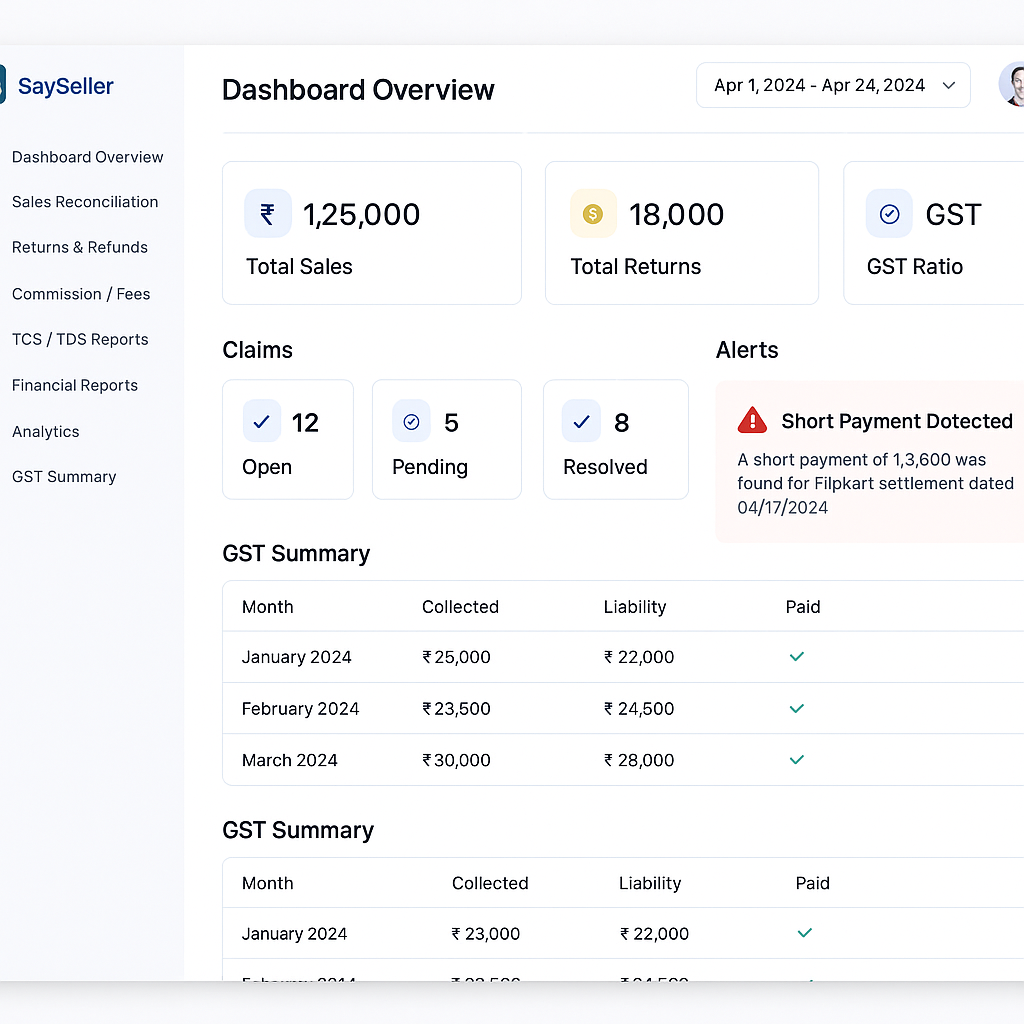Click the gold coin Total Returns icon
This screenshot has height=1024, width=1024.
point(593,214)
